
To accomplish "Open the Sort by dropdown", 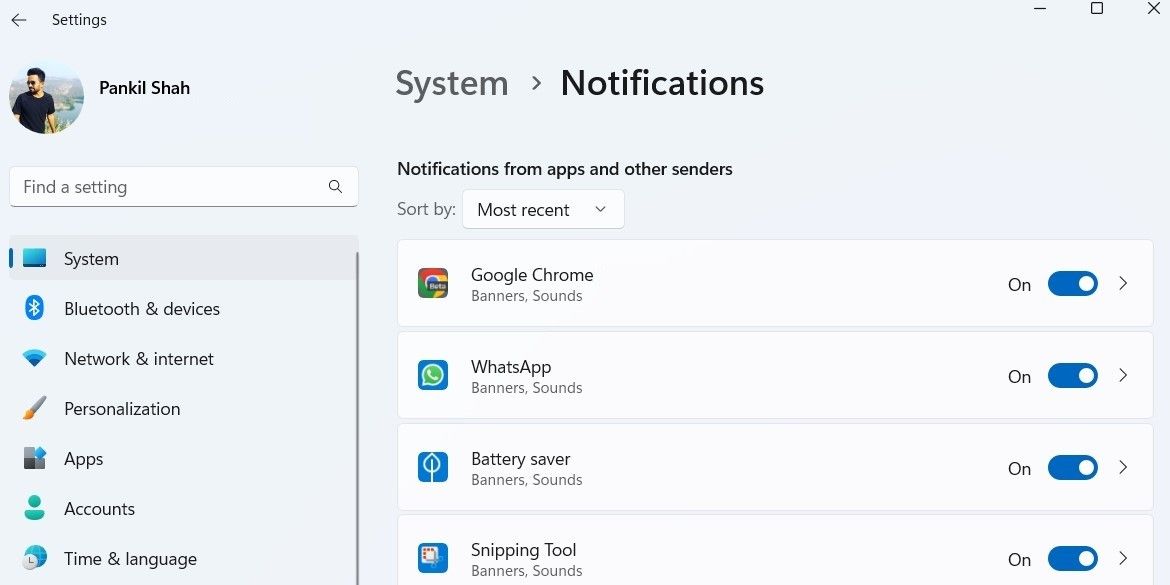I will coord(543,209).
